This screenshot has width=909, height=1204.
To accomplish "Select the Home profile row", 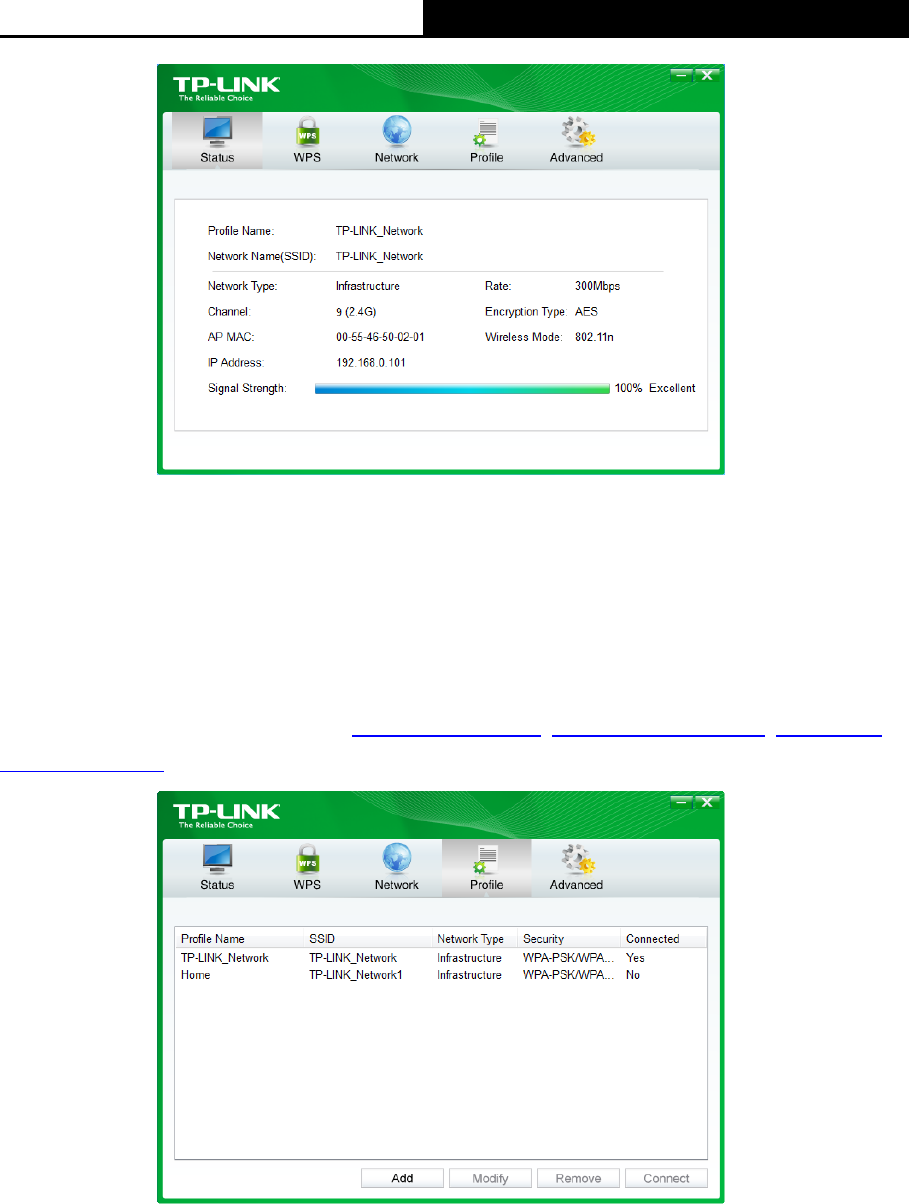I will pyautogui.click(x=441, y=975).
